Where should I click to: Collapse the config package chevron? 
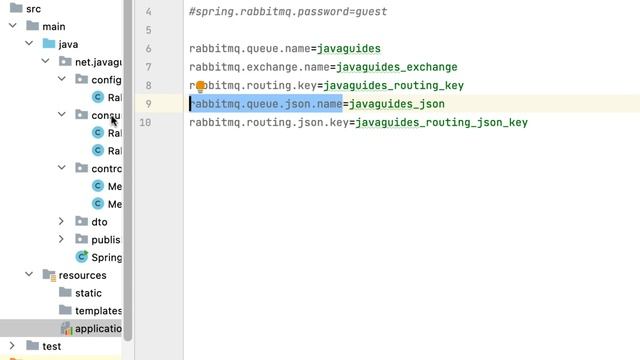click(62, 79)
